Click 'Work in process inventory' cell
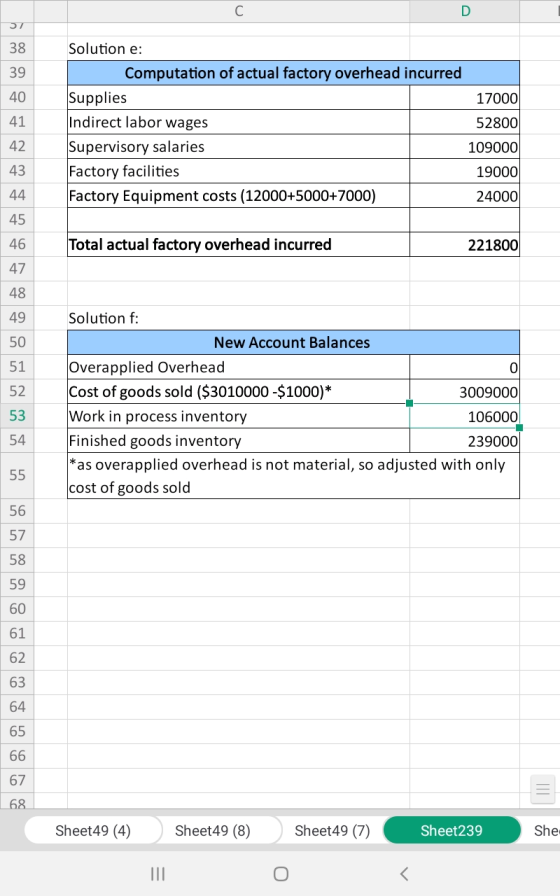This screenshot has width=560, height=896. [238, 416]
